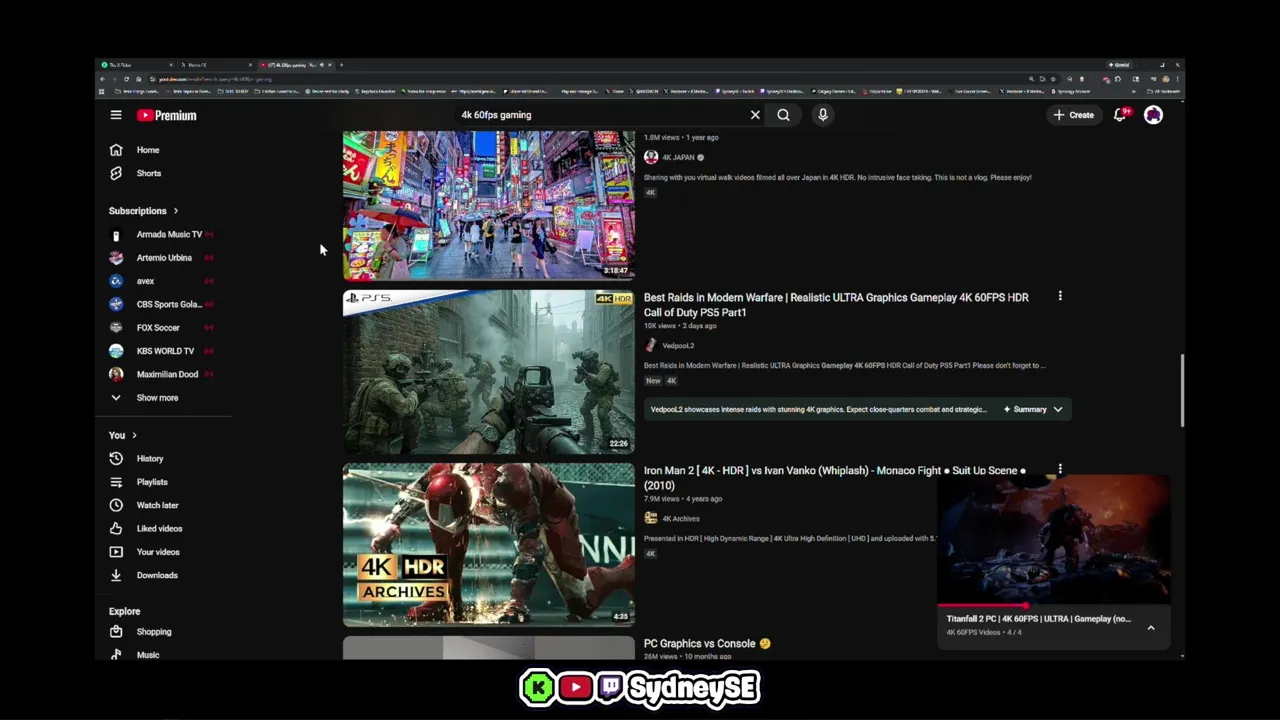The height and width of the screenshot is (720, 1280).
Task: Expand the Subscriptions section chevron
Action: [x=175, y=211]
